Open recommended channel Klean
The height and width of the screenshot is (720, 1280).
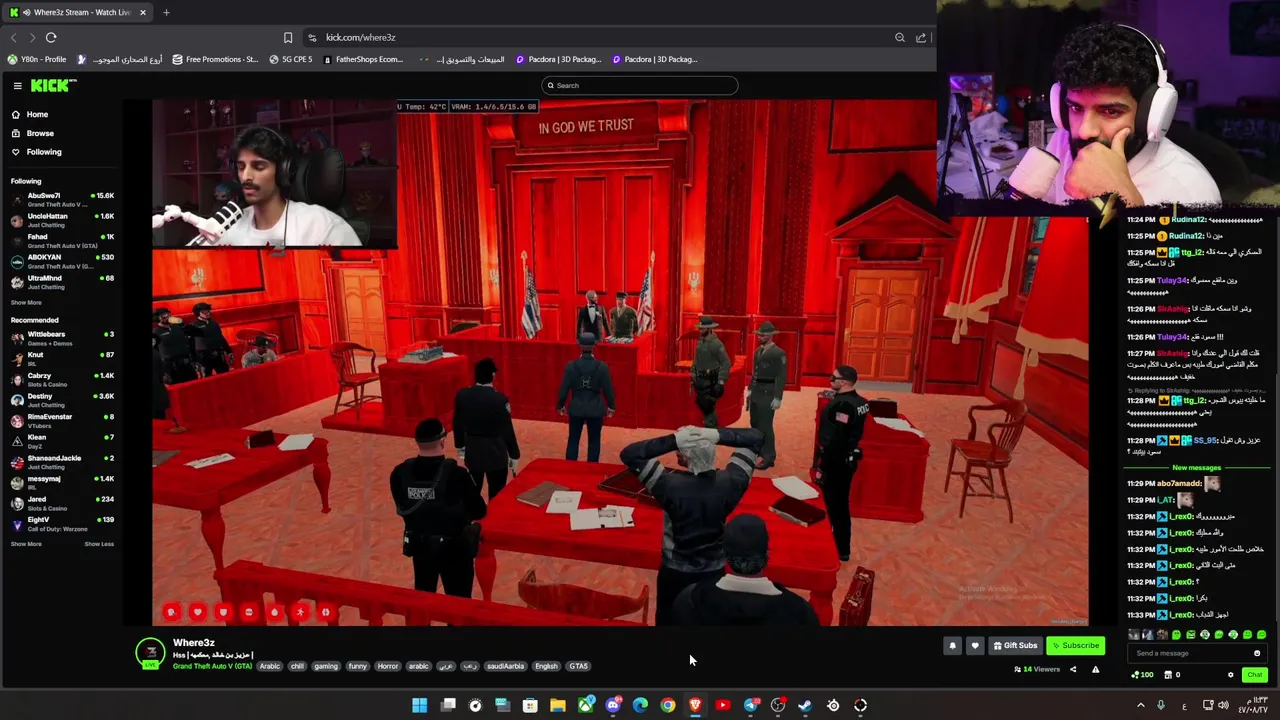[x=62, y=441]
